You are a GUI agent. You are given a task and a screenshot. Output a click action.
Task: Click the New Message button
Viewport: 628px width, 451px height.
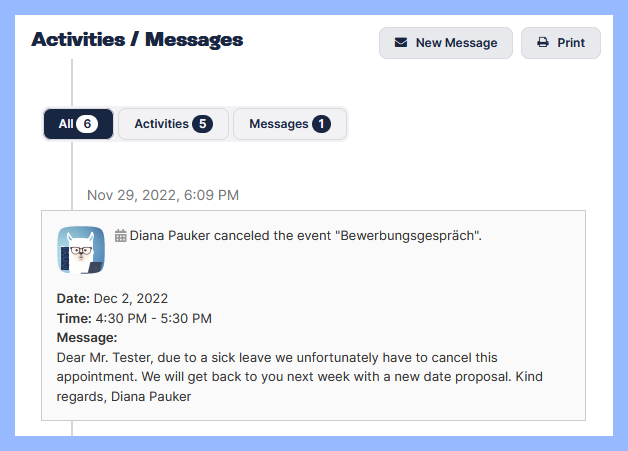[x=446, y=43]
